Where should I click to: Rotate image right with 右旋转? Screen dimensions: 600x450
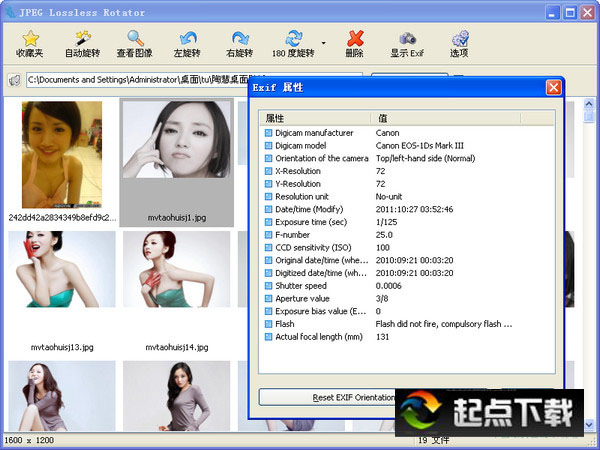pos(239,43)
